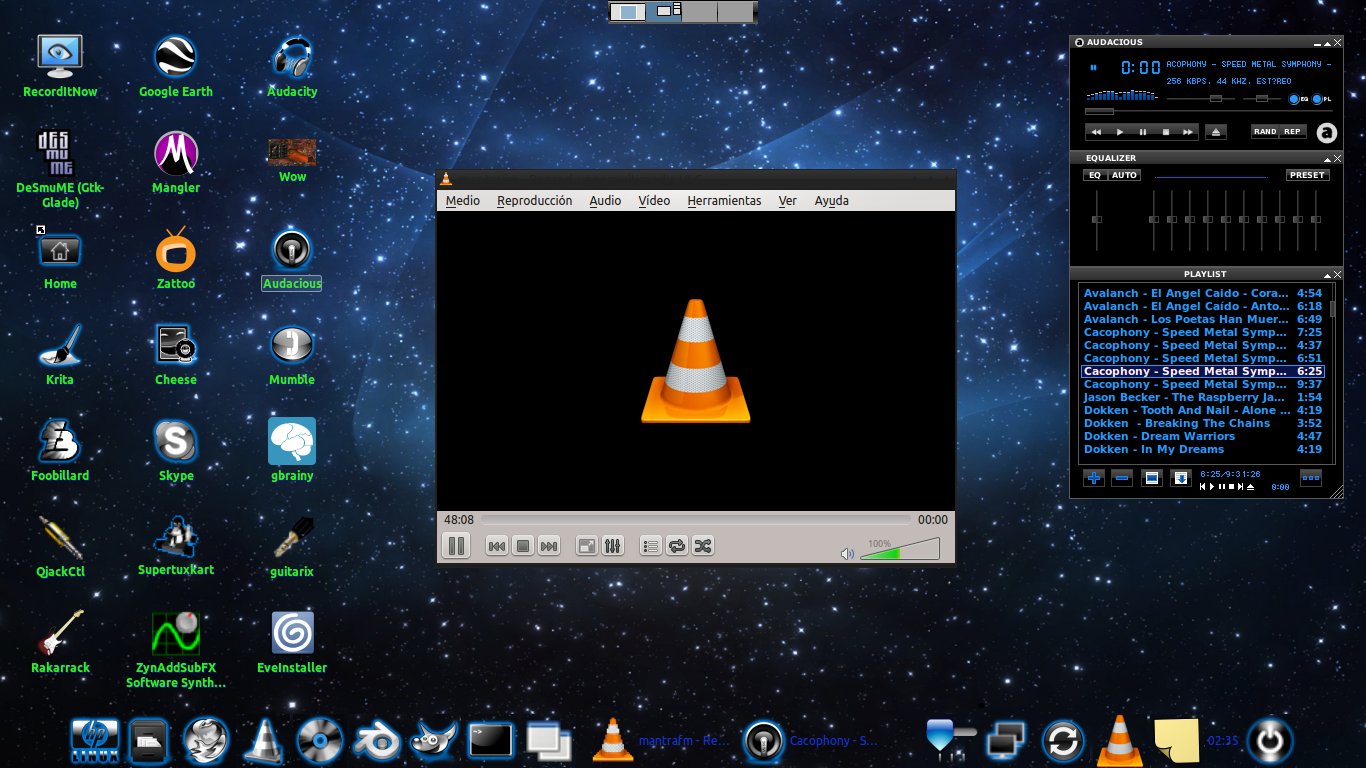
Task: Adjust Audacious balance slider
Action: click(1262, 99)
